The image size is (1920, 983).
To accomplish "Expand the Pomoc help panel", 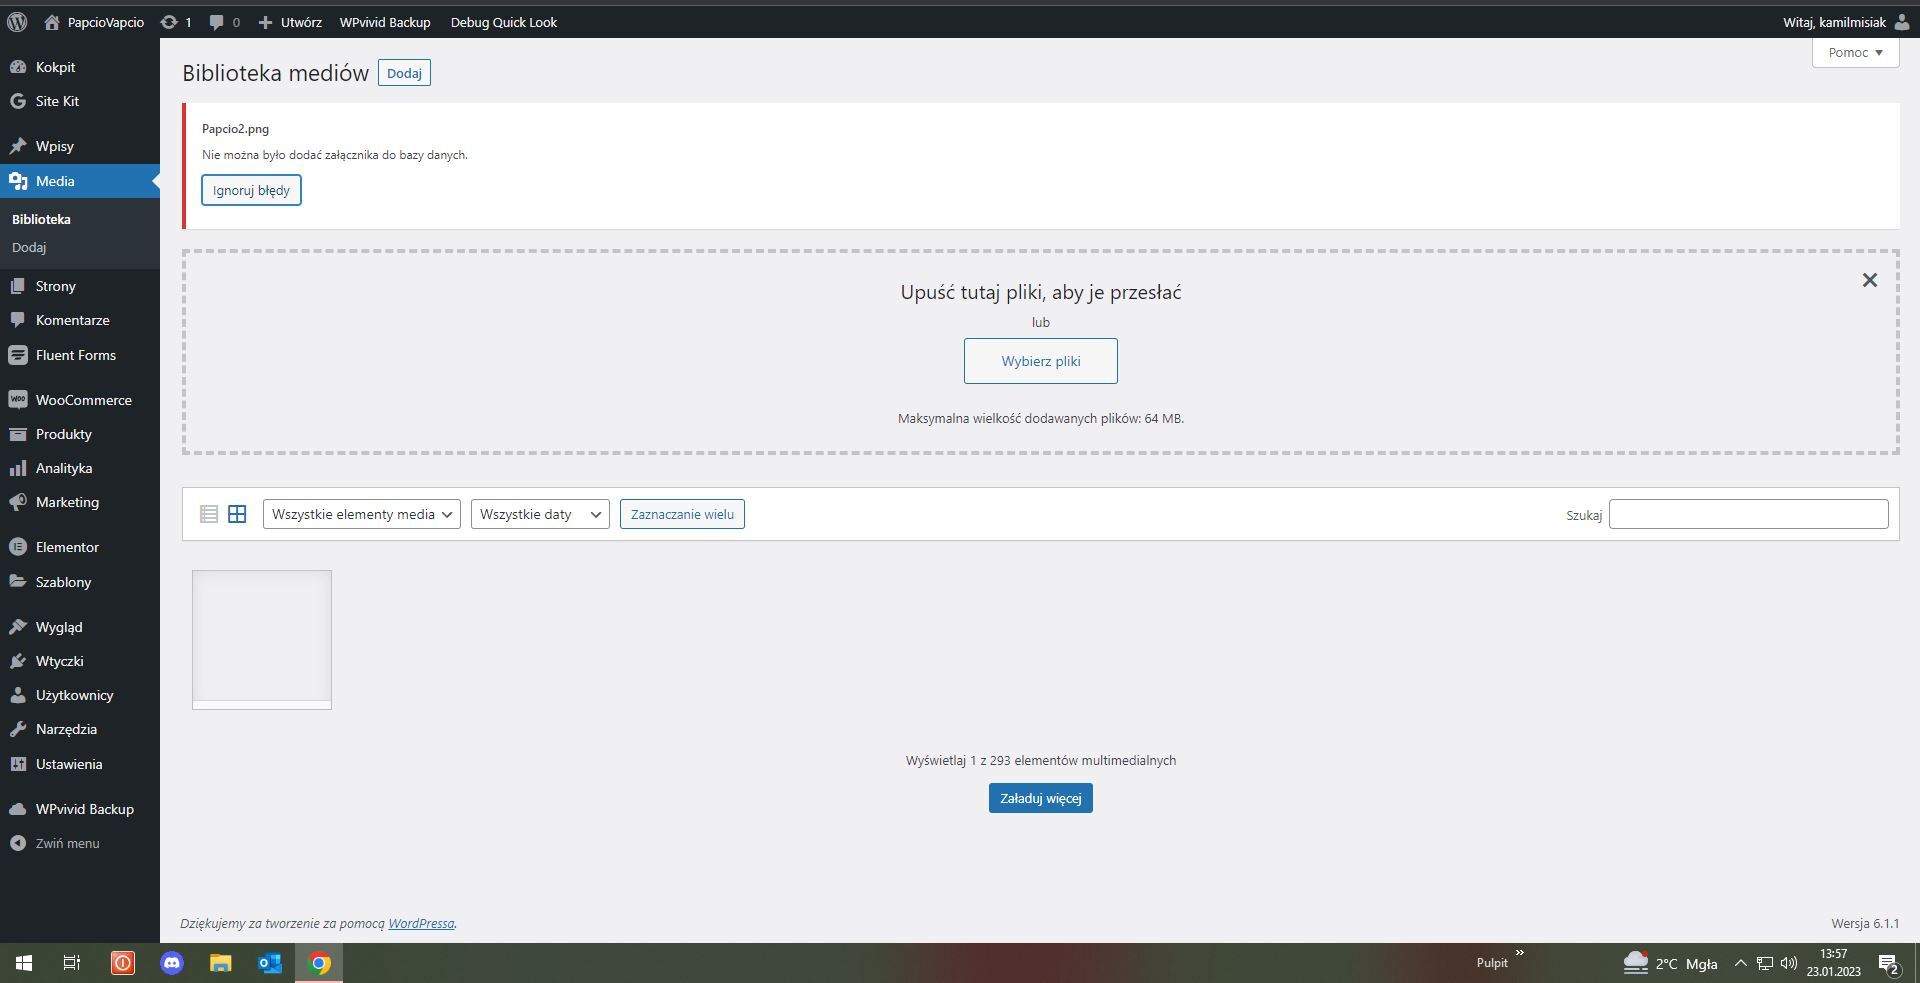I will coord(1855,53).
